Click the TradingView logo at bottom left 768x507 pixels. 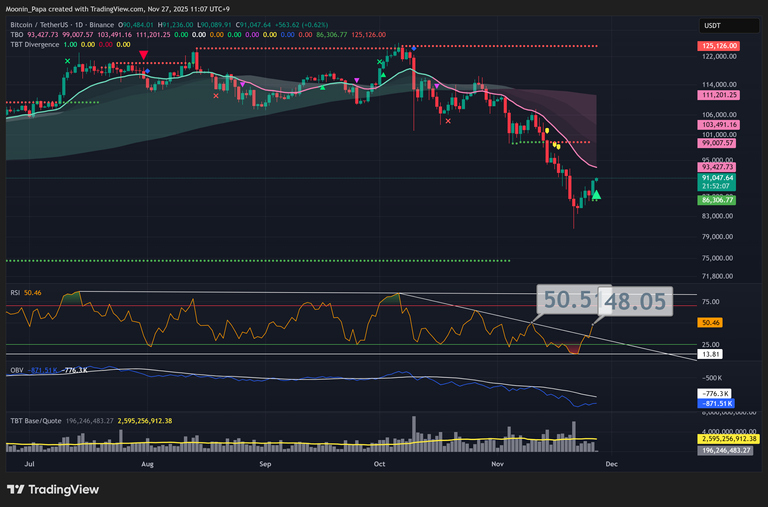(53, 489)
